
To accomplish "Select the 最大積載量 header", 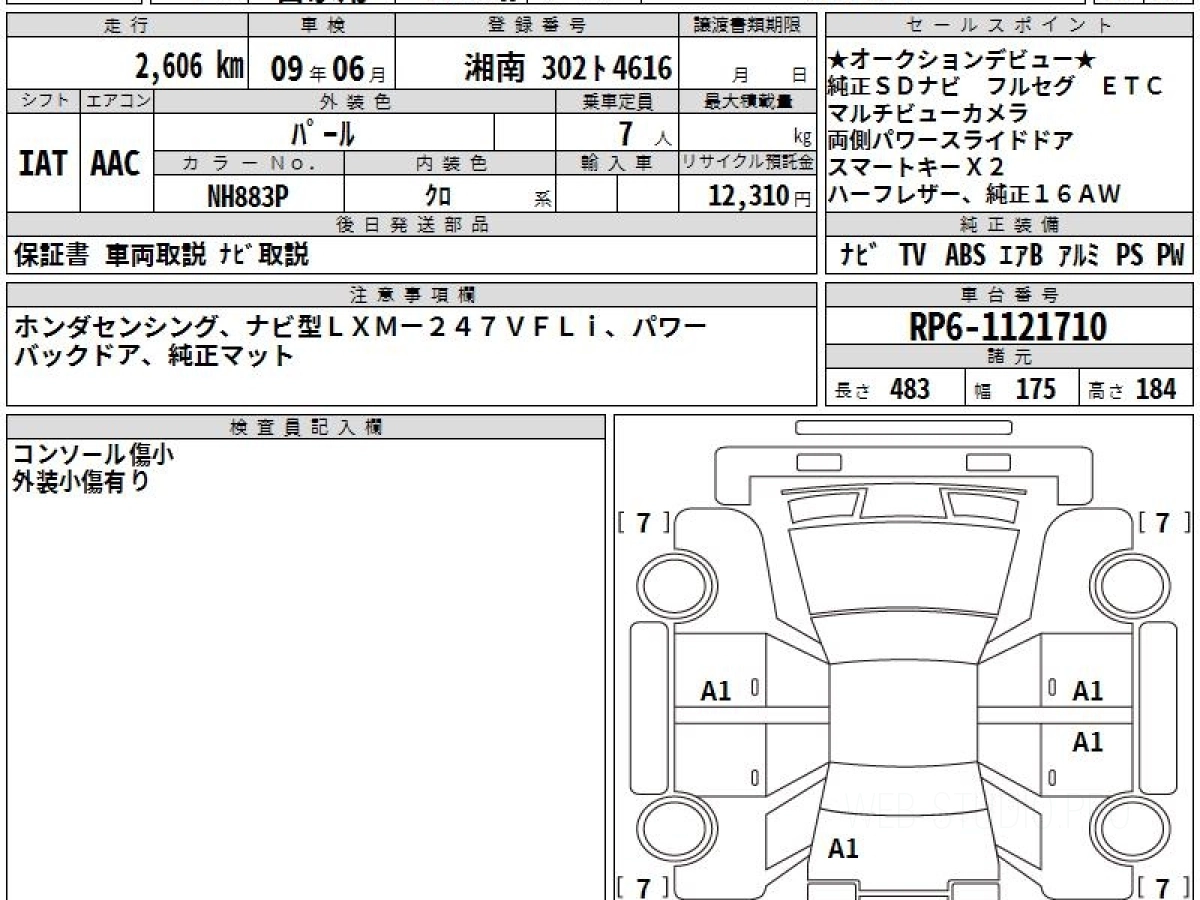I will [x=750, y=101].
